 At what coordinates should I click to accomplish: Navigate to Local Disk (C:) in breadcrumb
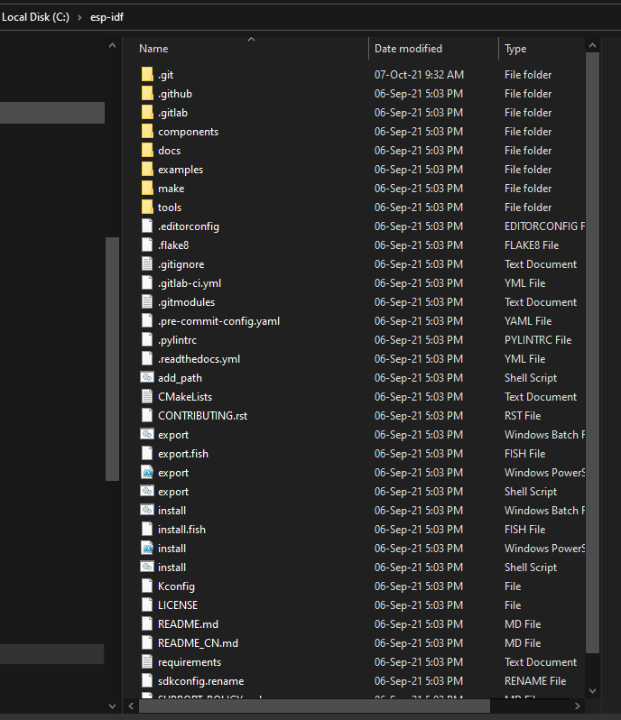tap(35, 18)
